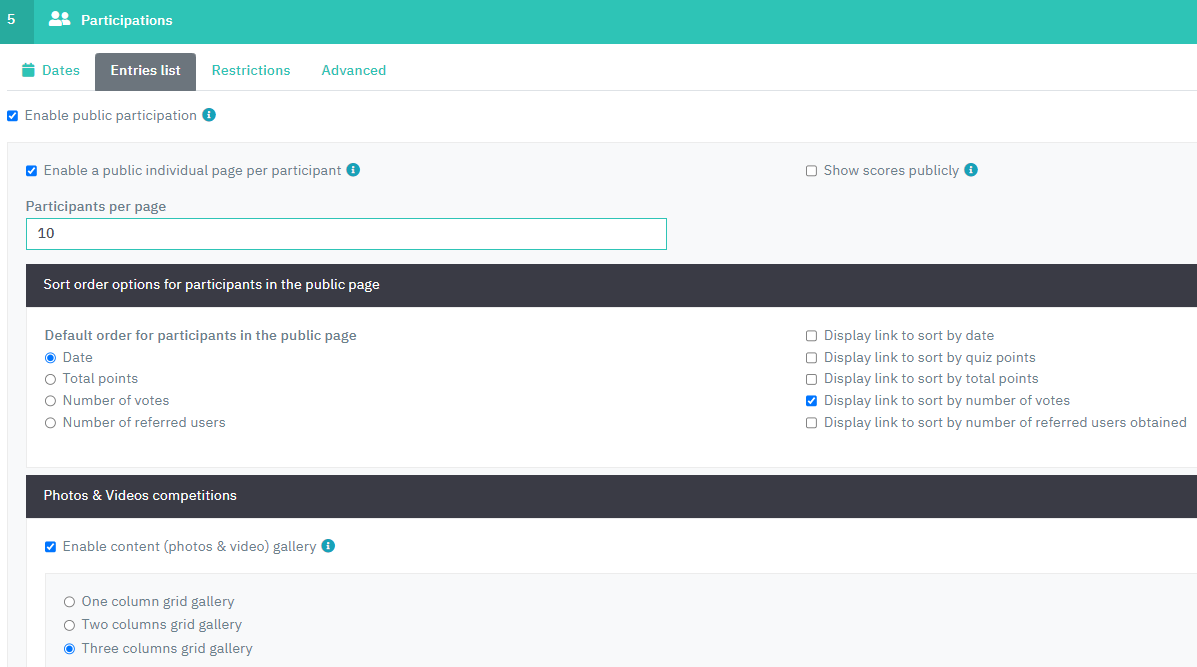This screenshot has height=667, width=1197.
Task: Click info icon next to Show scores publicly
Action: (x=971, y=170)
